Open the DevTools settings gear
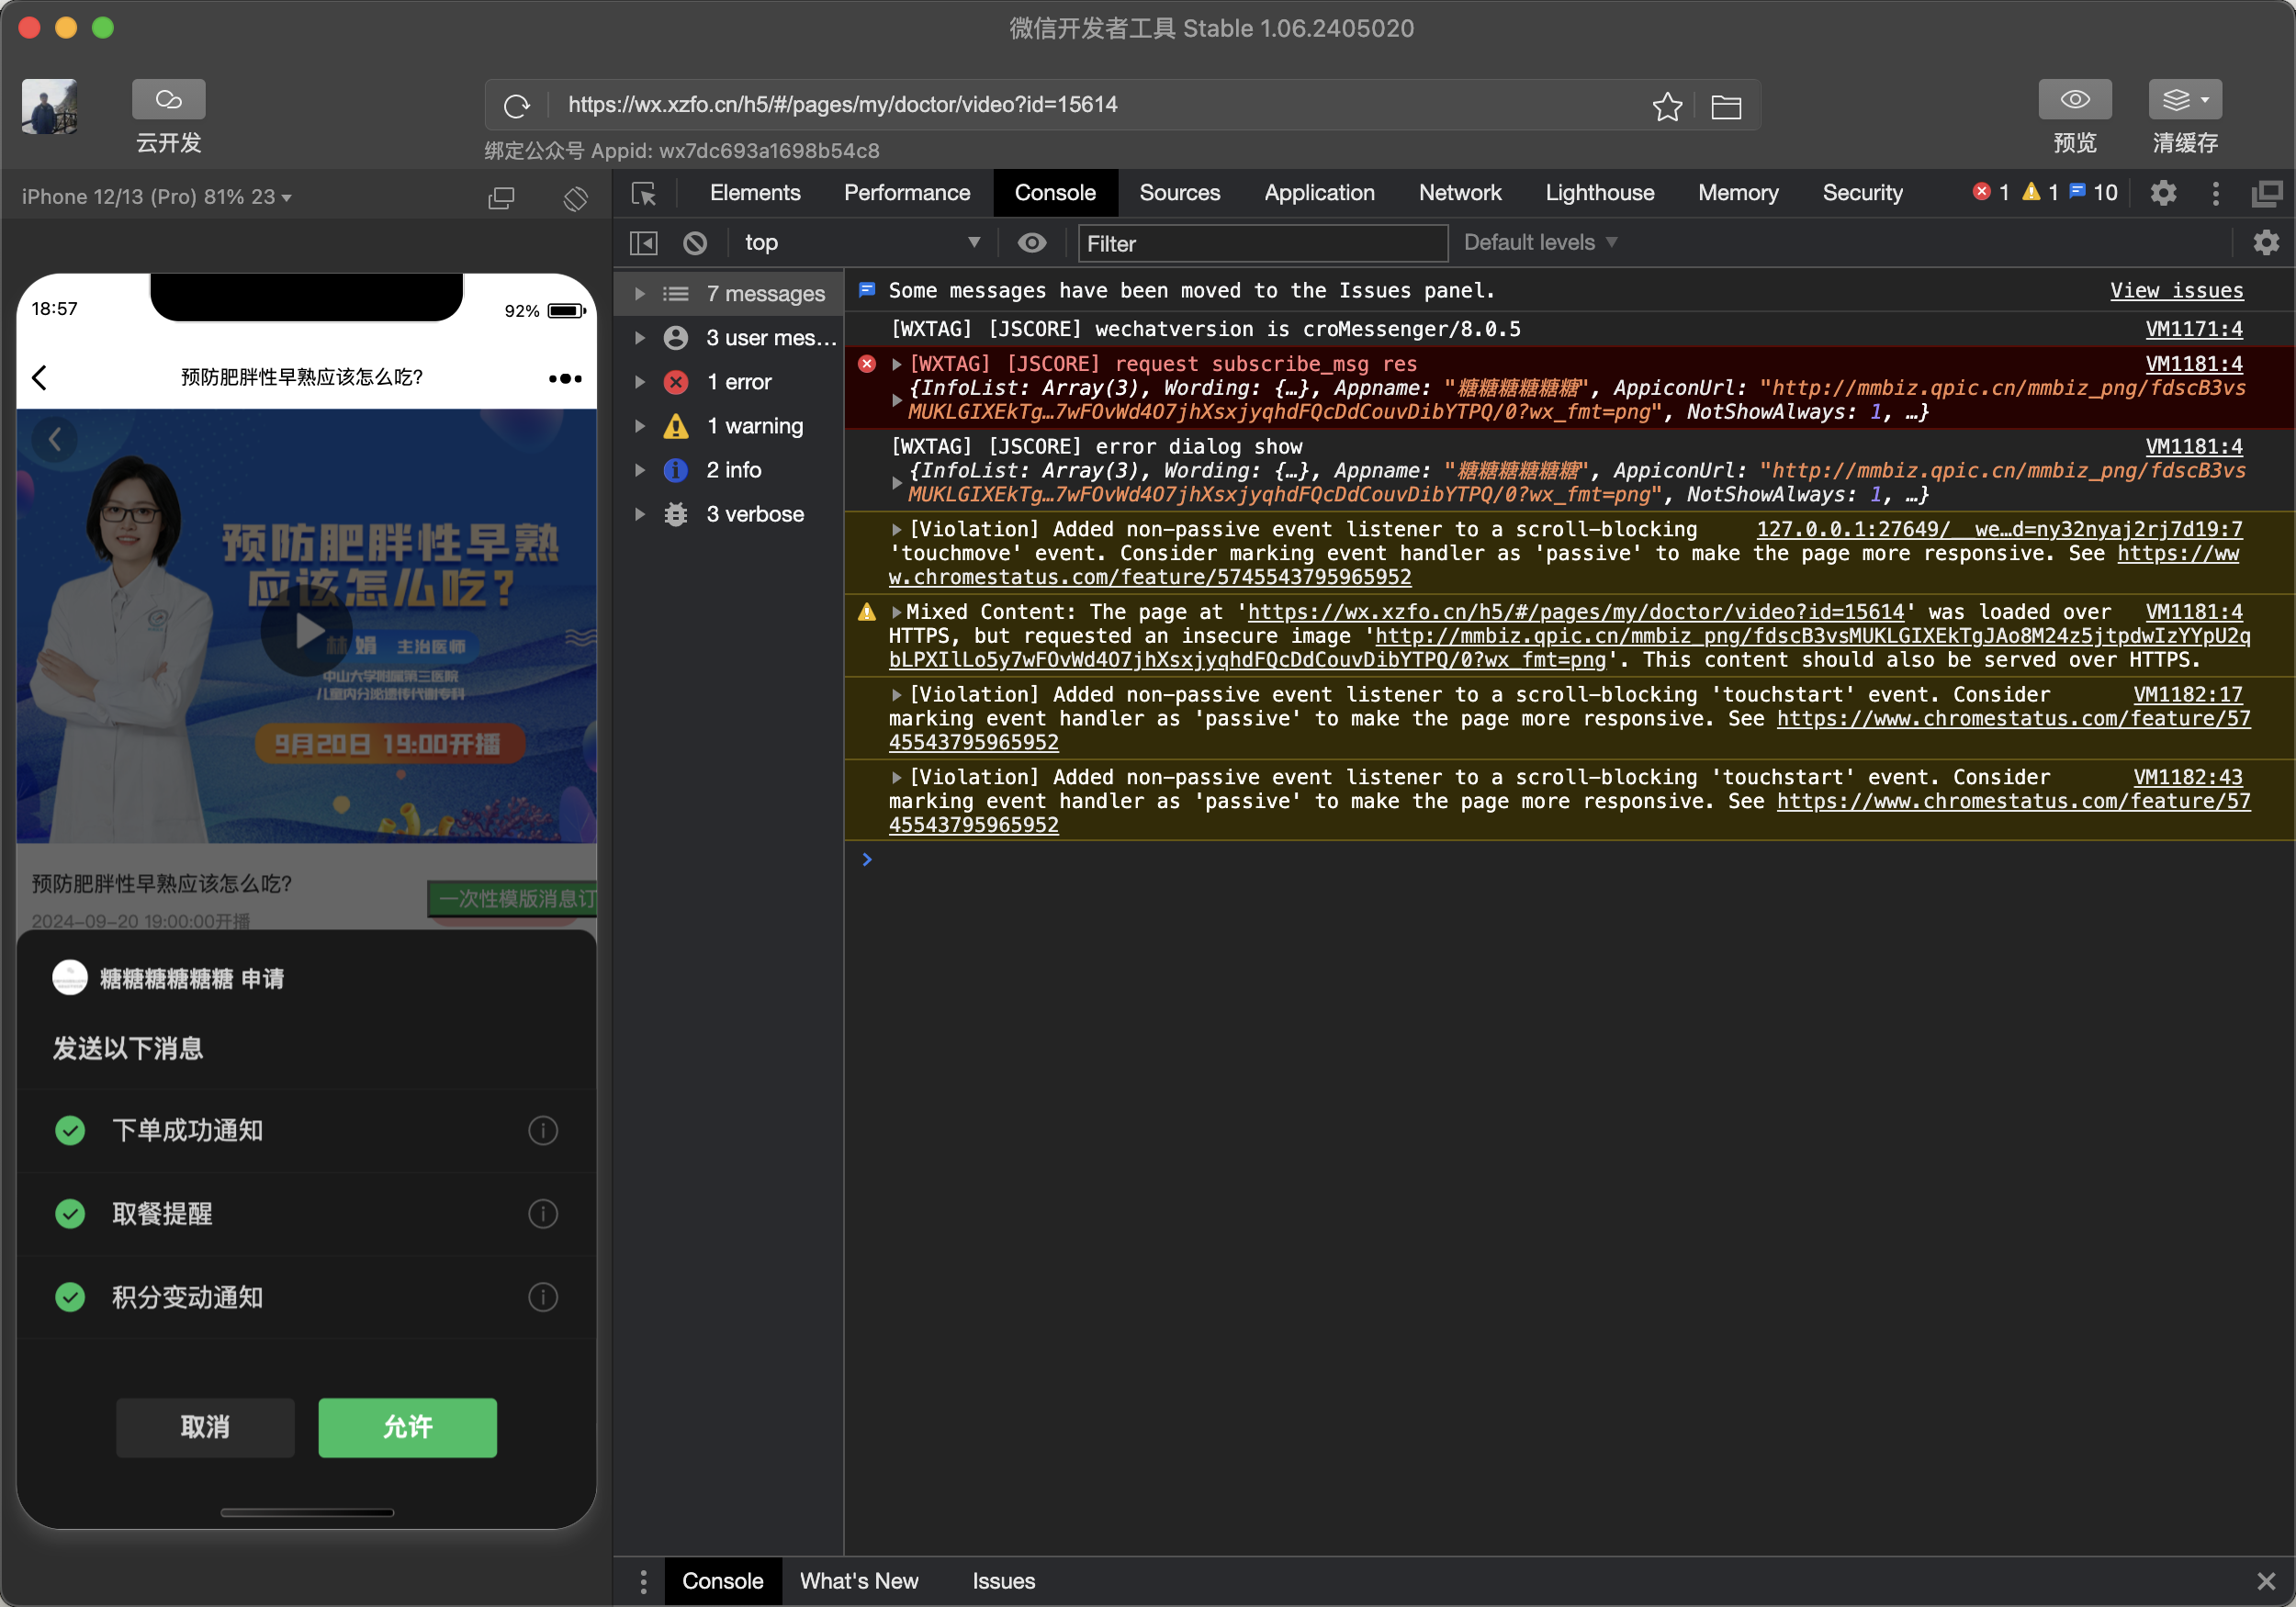The height and width of the screenshot is (1607, 2296). (x=2162, y=193)
